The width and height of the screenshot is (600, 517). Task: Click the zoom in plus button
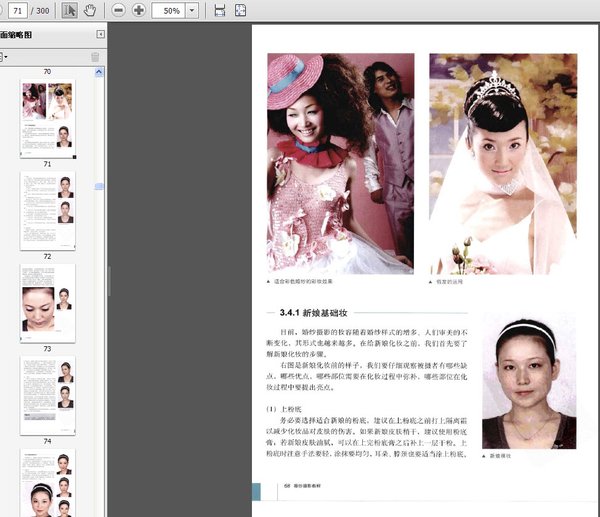(x=138, y=10)
